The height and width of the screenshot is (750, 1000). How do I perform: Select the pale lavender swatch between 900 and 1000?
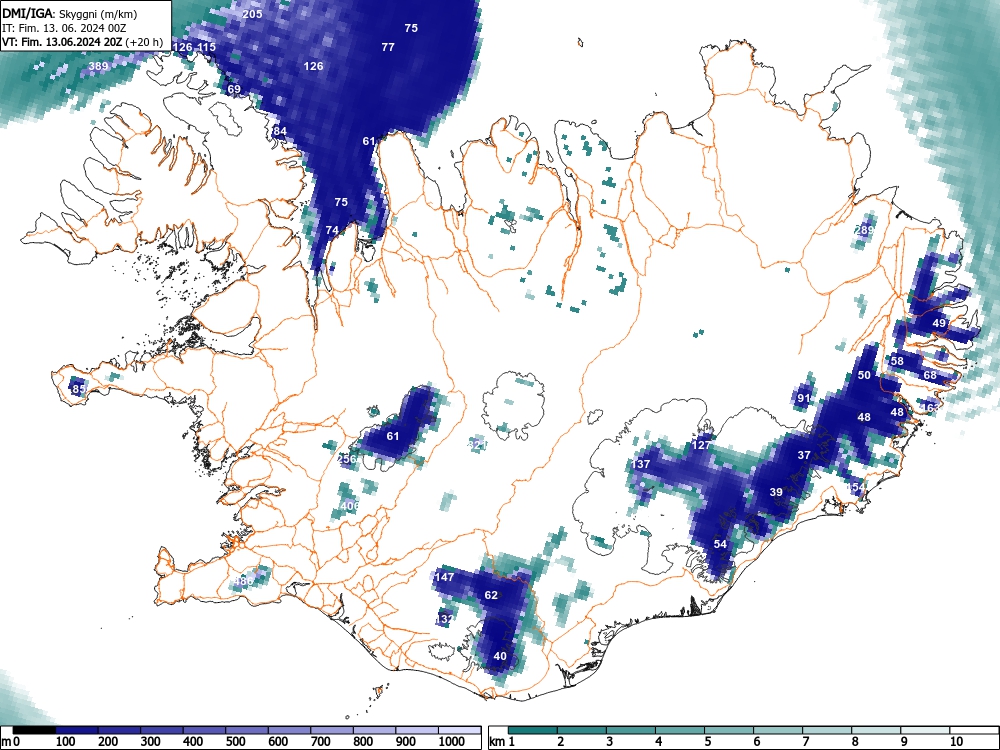click(x=417, y=730)
